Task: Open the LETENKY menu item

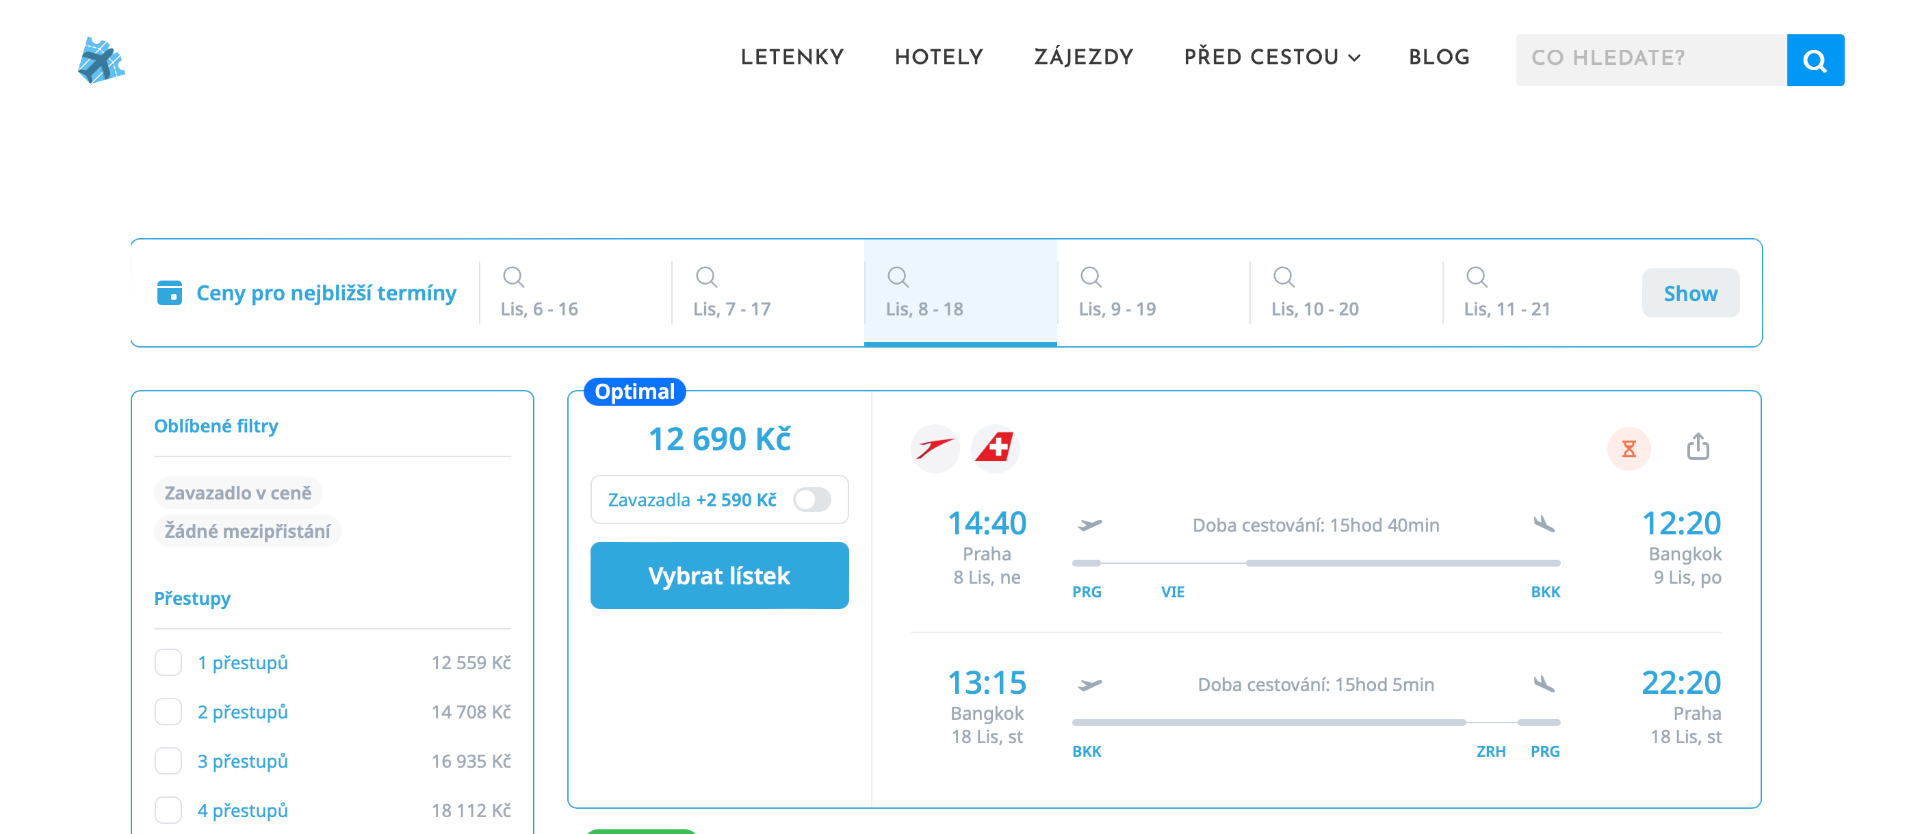Action: point(792,57)
